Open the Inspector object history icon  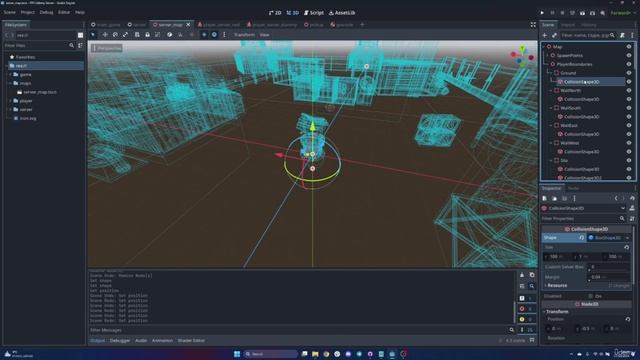tap(632, 198)
